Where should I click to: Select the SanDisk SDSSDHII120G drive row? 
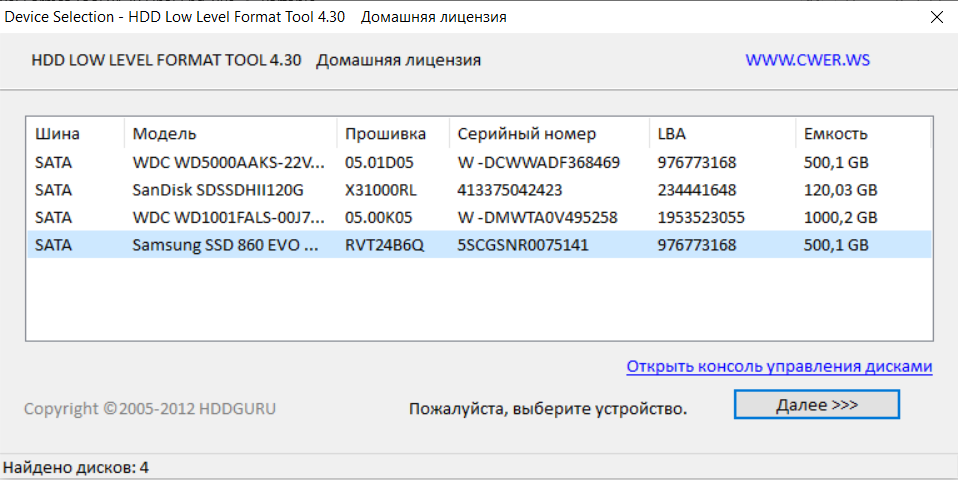click(480, 190)
